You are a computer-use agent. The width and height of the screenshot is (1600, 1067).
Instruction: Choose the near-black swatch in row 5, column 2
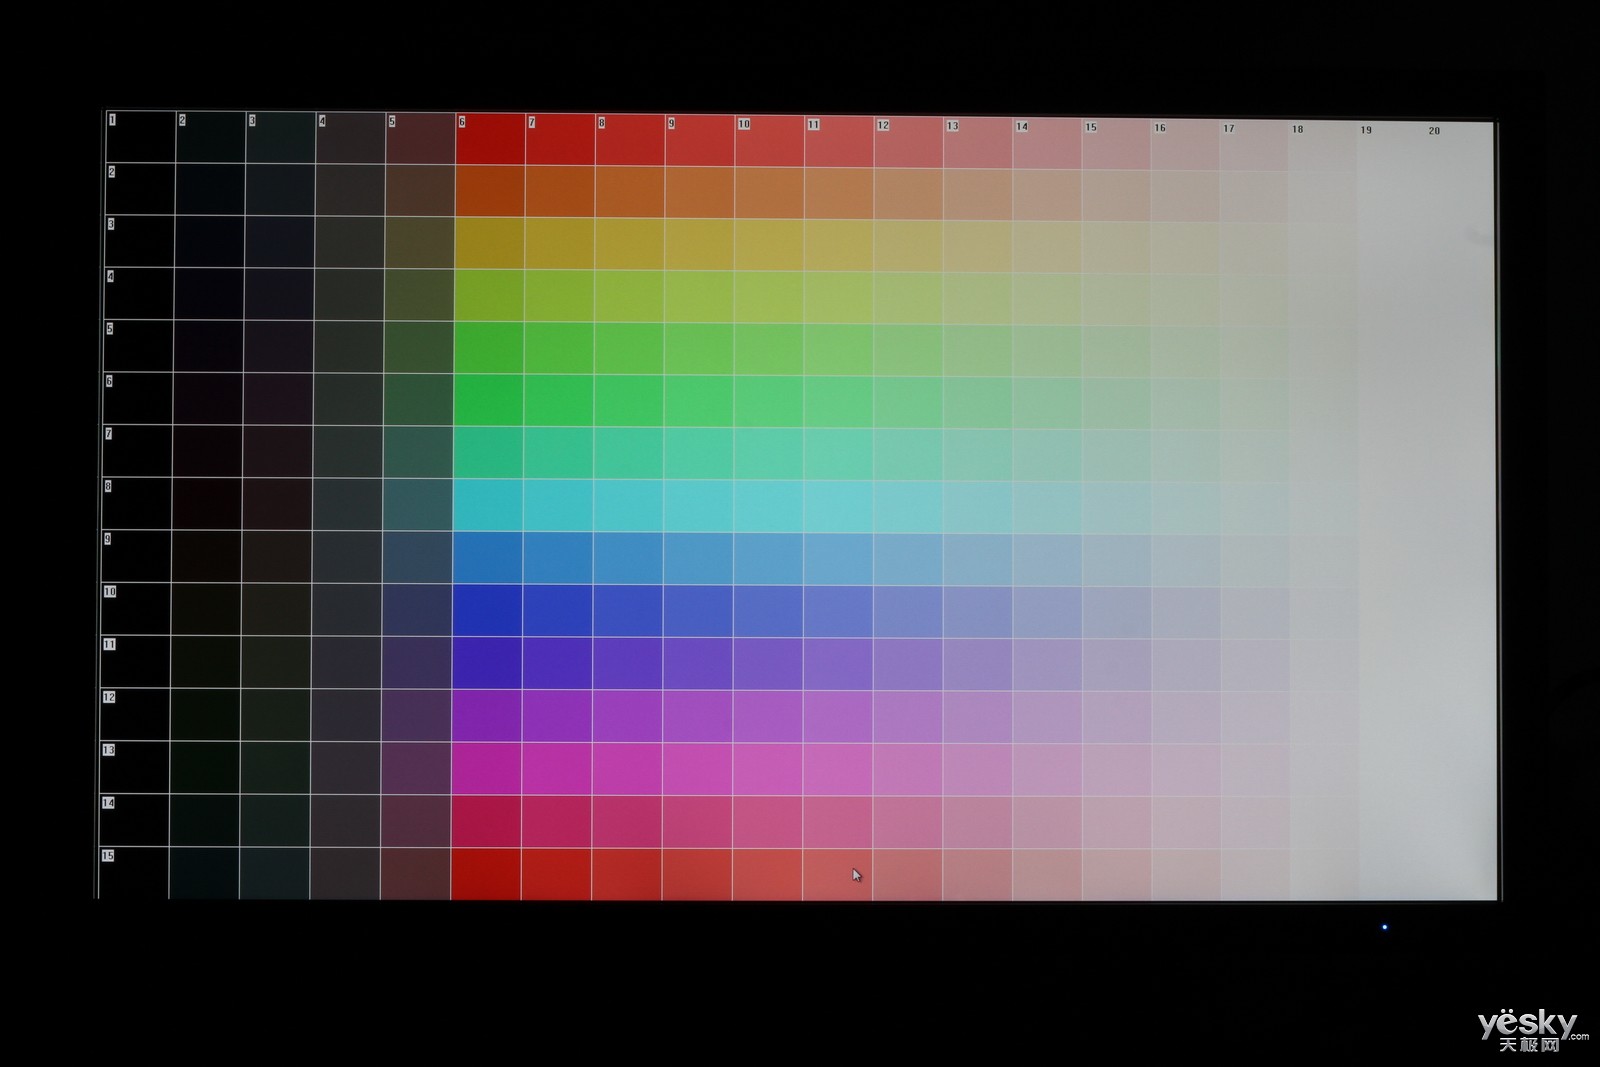pyautogui.click(x=209, y=346)
